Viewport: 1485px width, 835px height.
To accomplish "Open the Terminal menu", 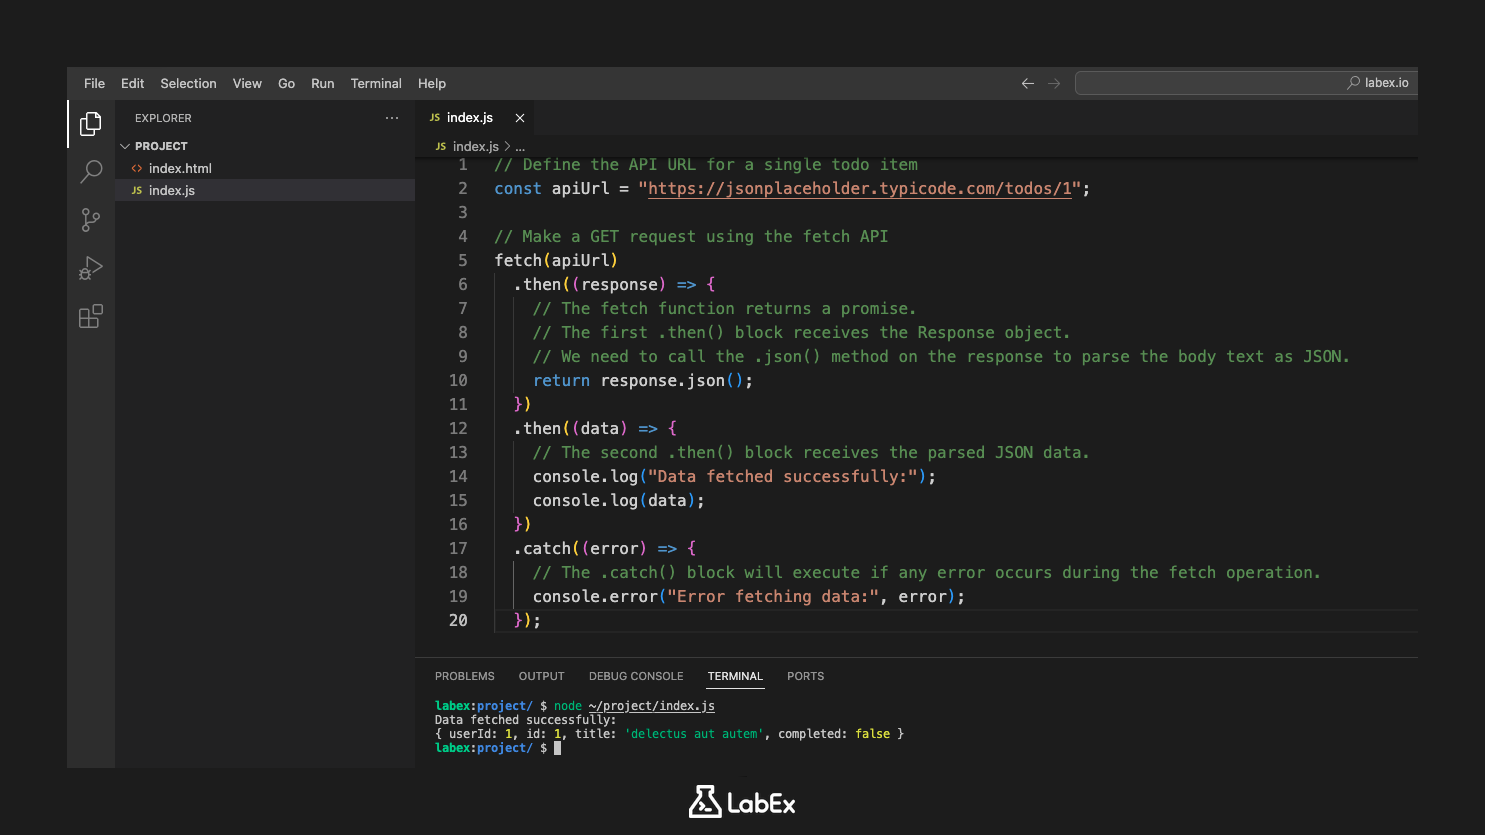I will [x=376, y=83].
